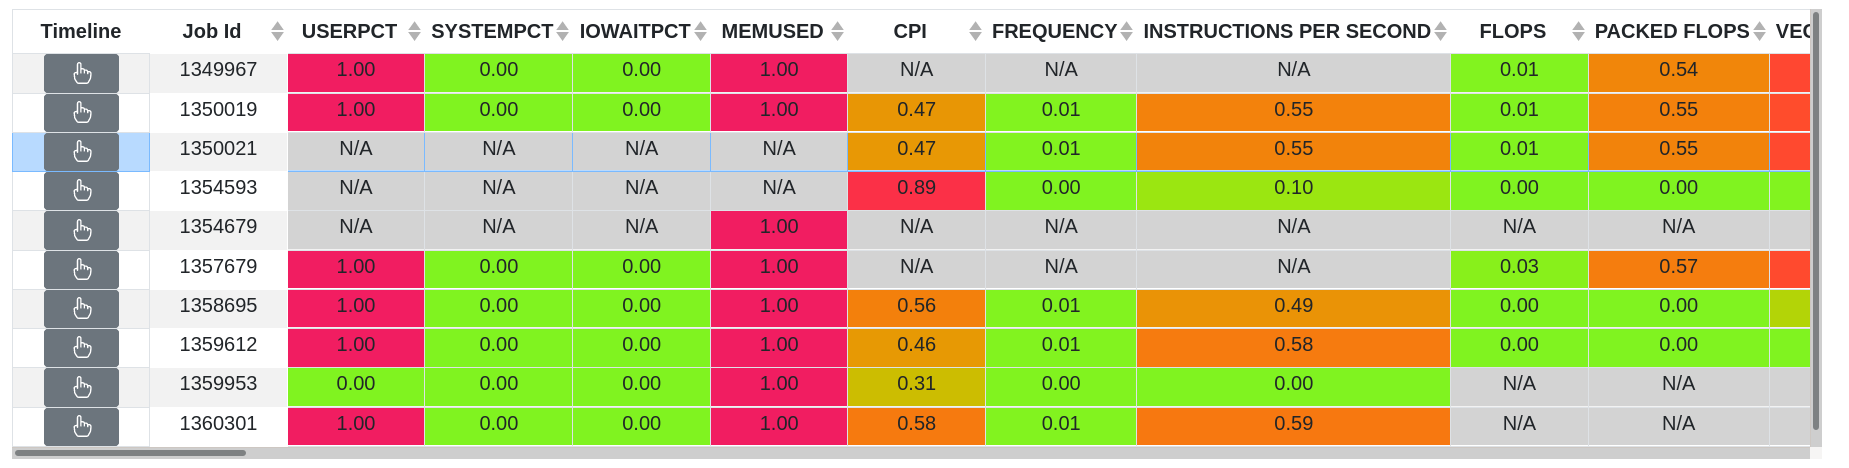Viewport: 1849px width, 468px height.
Task: Sort by PACKED FLOPS column
Action: tap(1672, 32)
